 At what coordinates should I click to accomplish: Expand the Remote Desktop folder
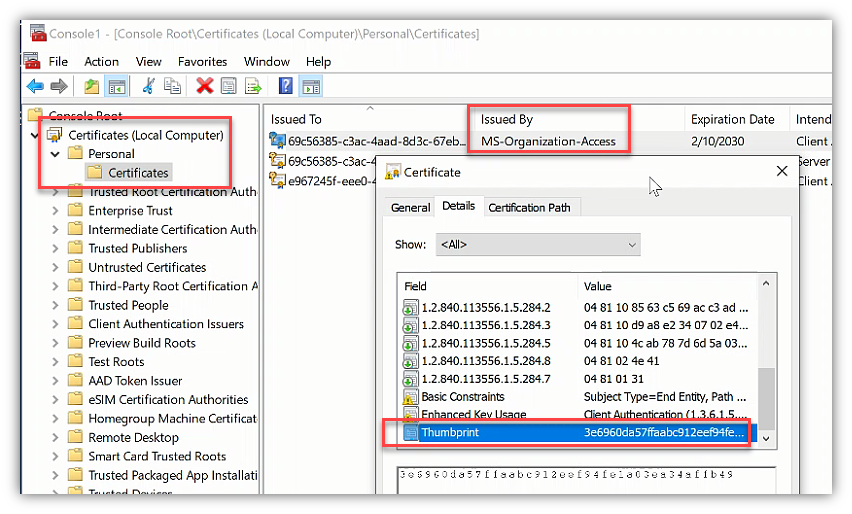coord(55,437)
